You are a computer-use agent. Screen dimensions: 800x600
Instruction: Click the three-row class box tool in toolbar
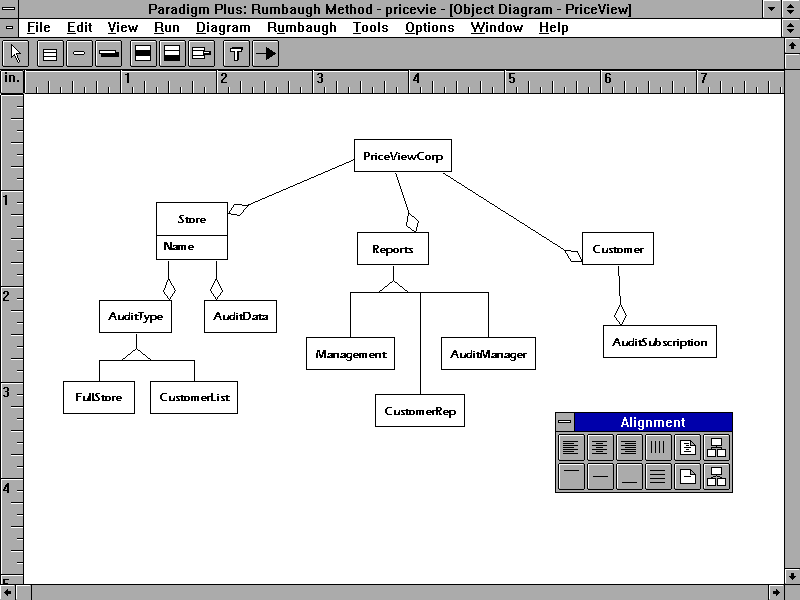[49, 53]
